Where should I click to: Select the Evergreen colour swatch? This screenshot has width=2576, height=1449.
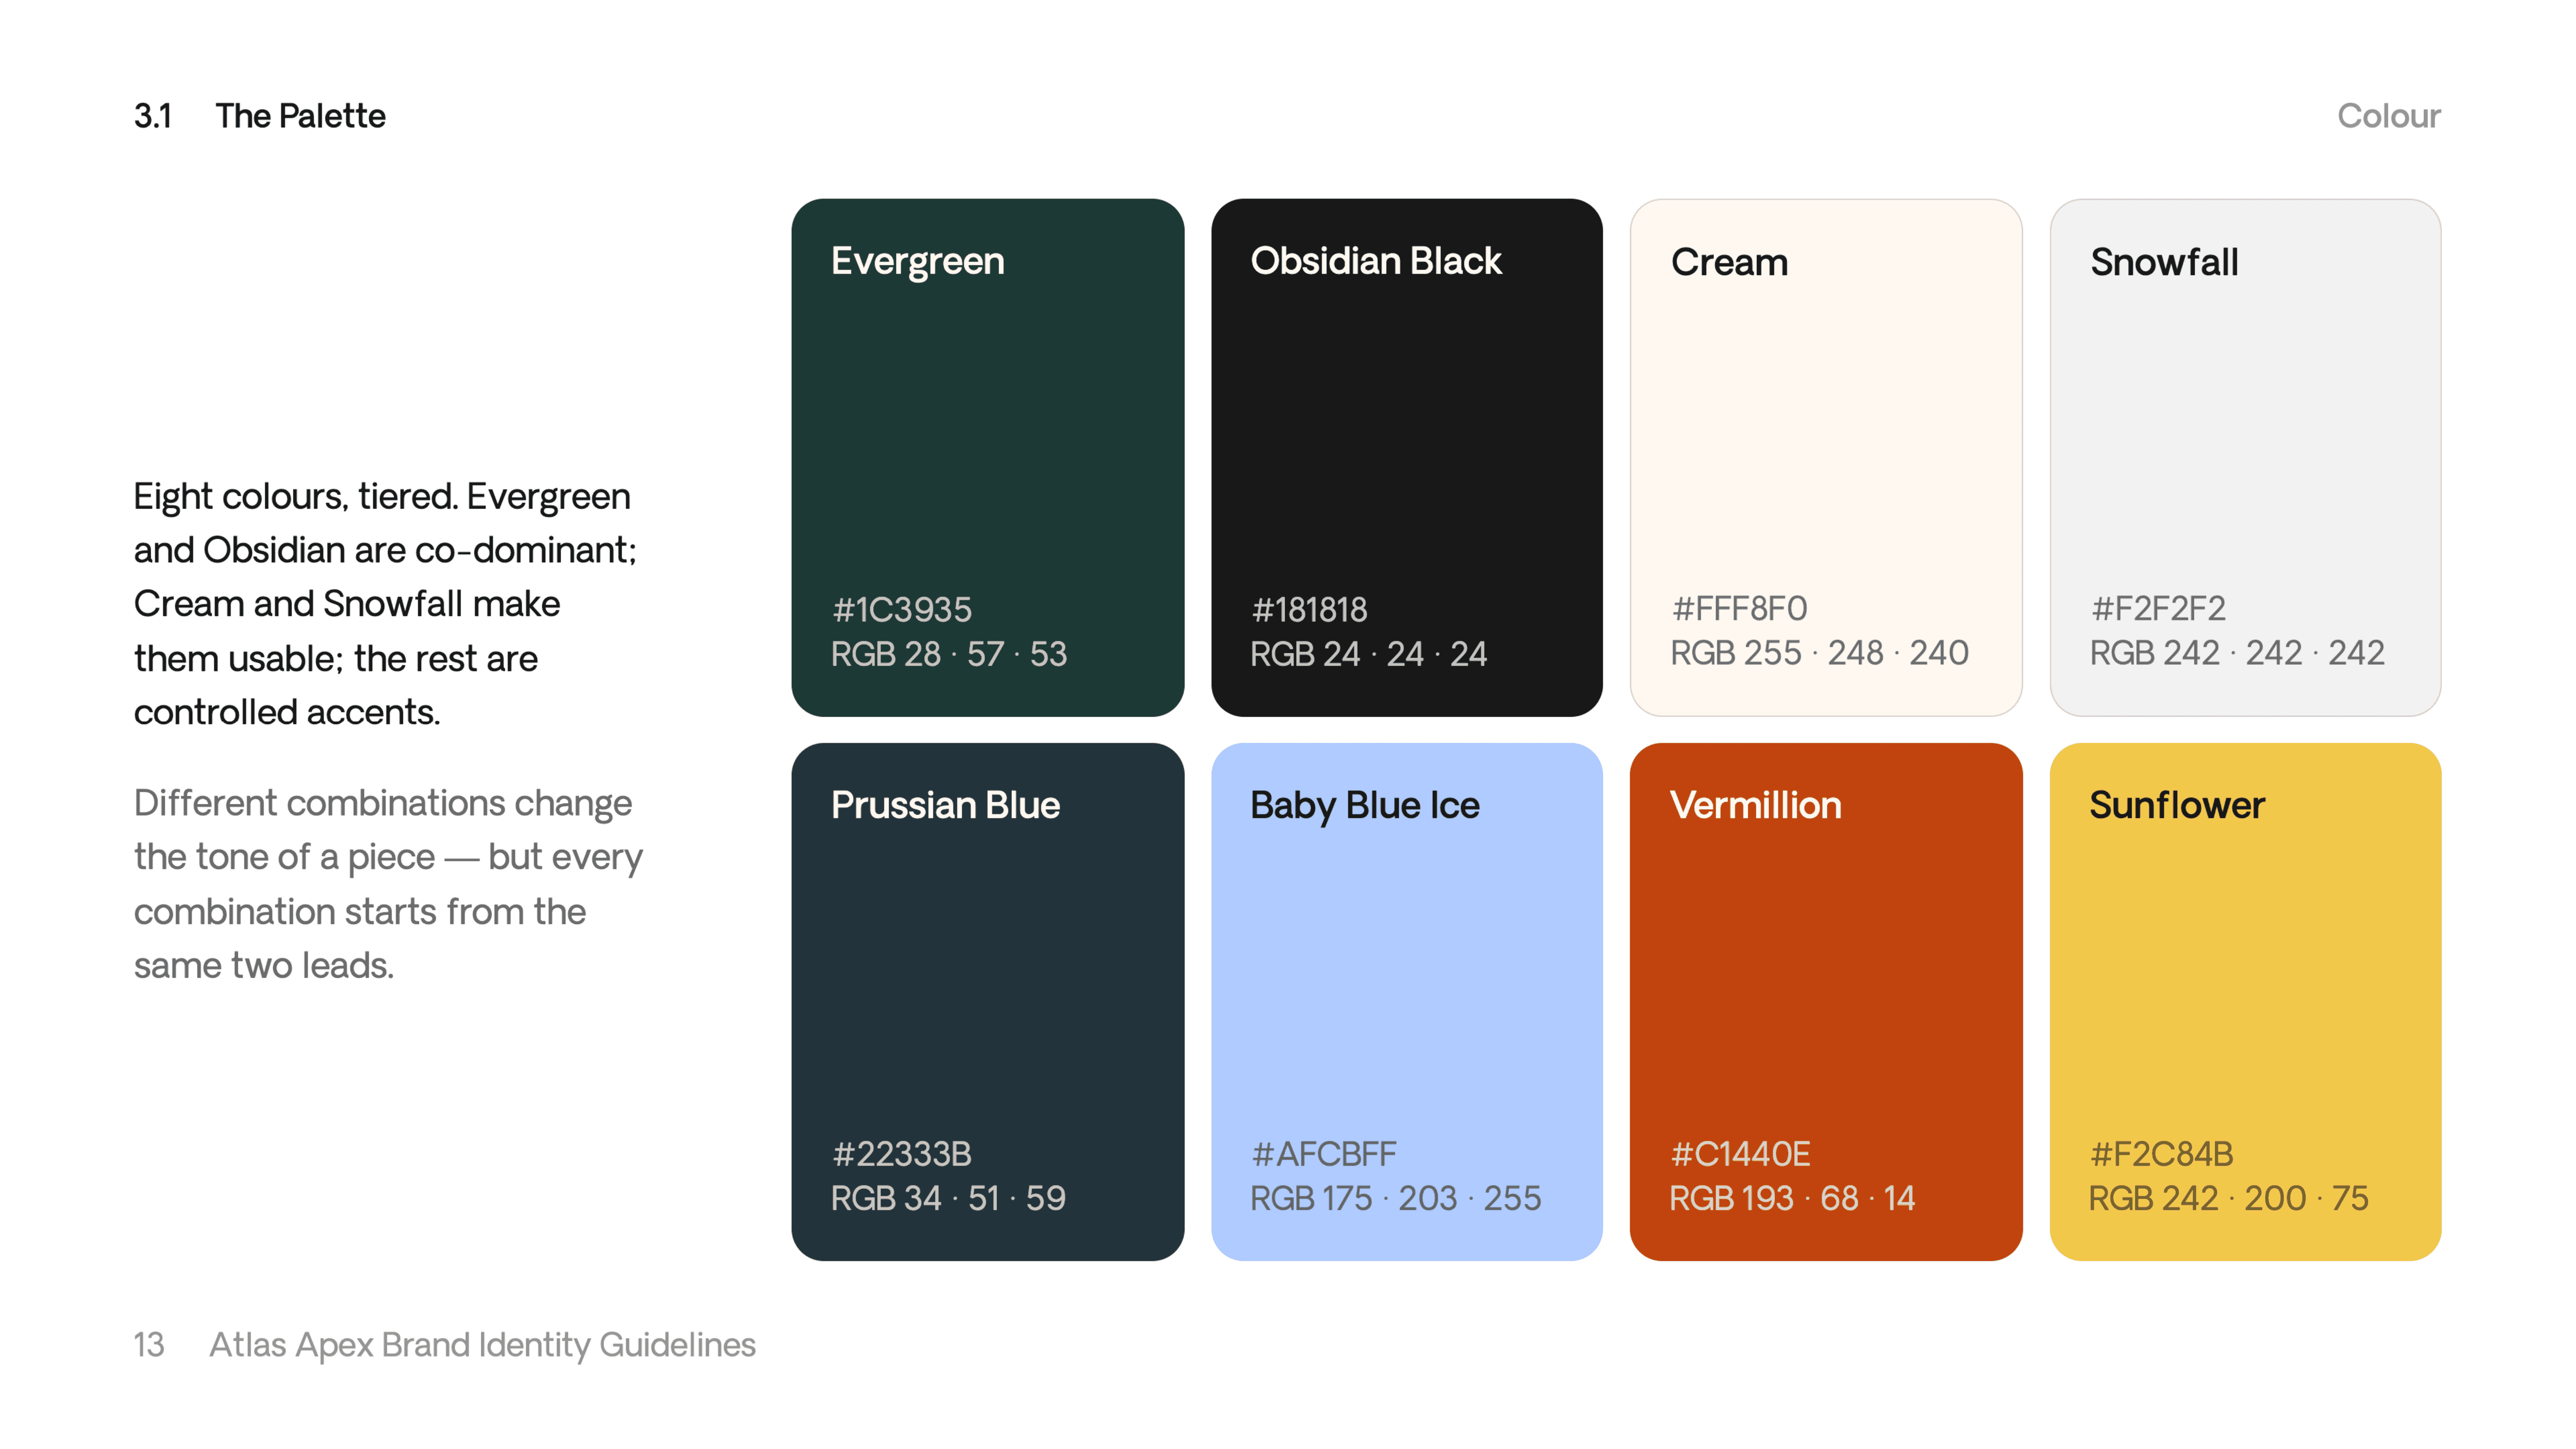coord(987,457)
